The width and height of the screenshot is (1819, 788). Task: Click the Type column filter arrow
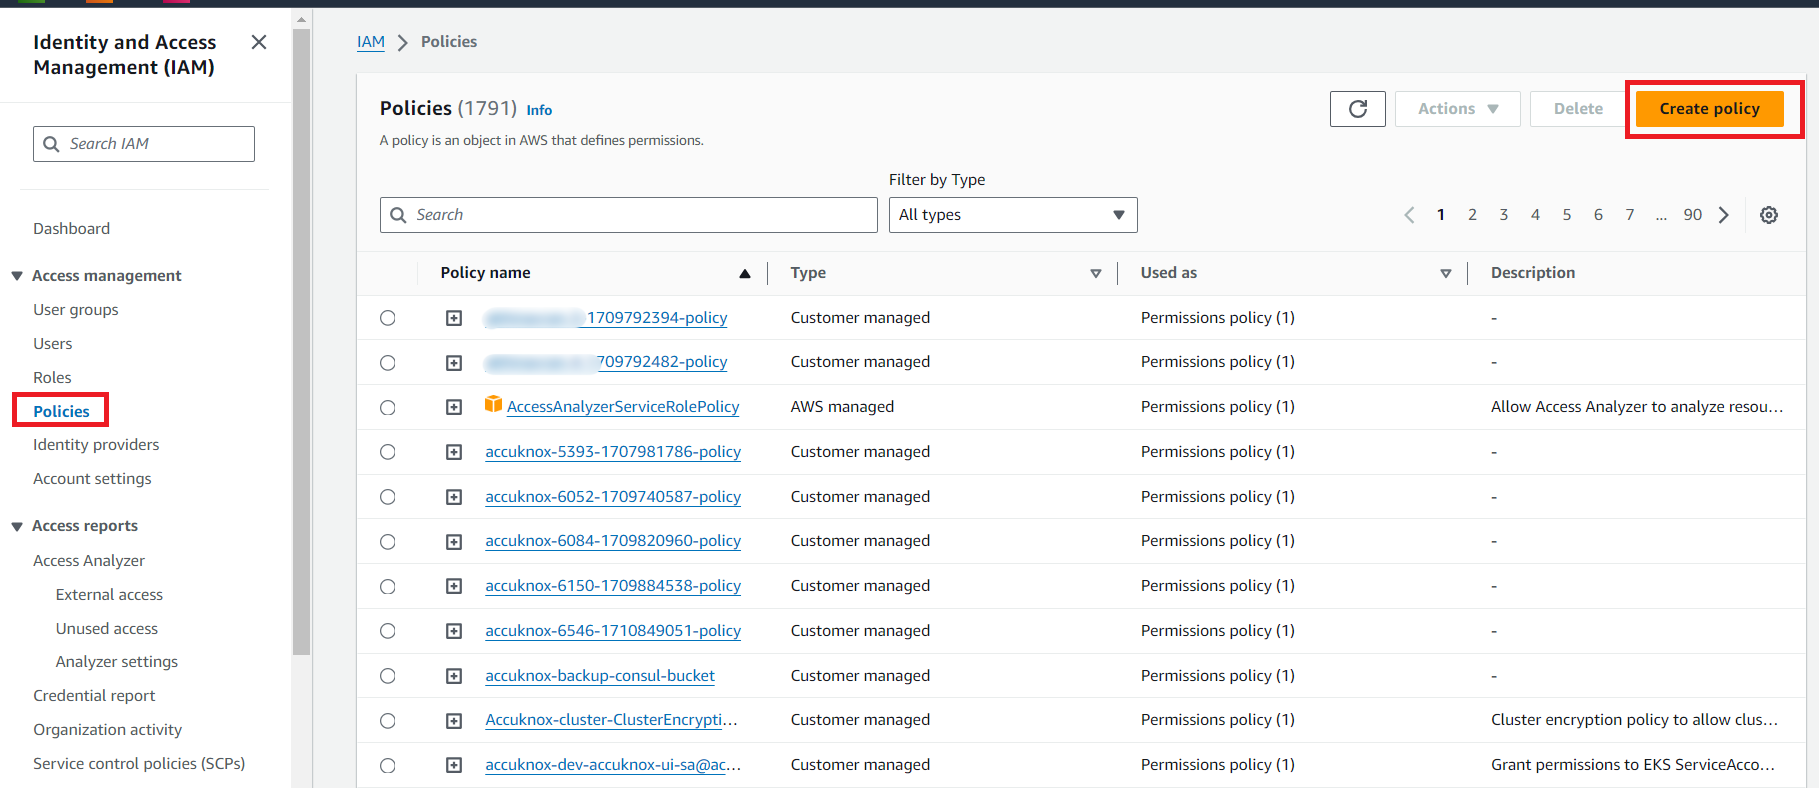point(1095,273)
